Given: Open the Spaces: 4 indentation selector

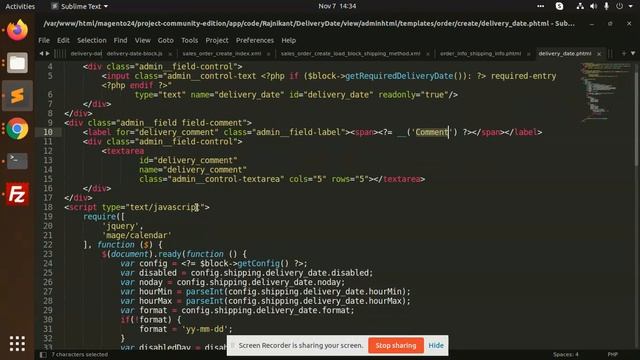Looking at the screenshot, I should [566, 354].
